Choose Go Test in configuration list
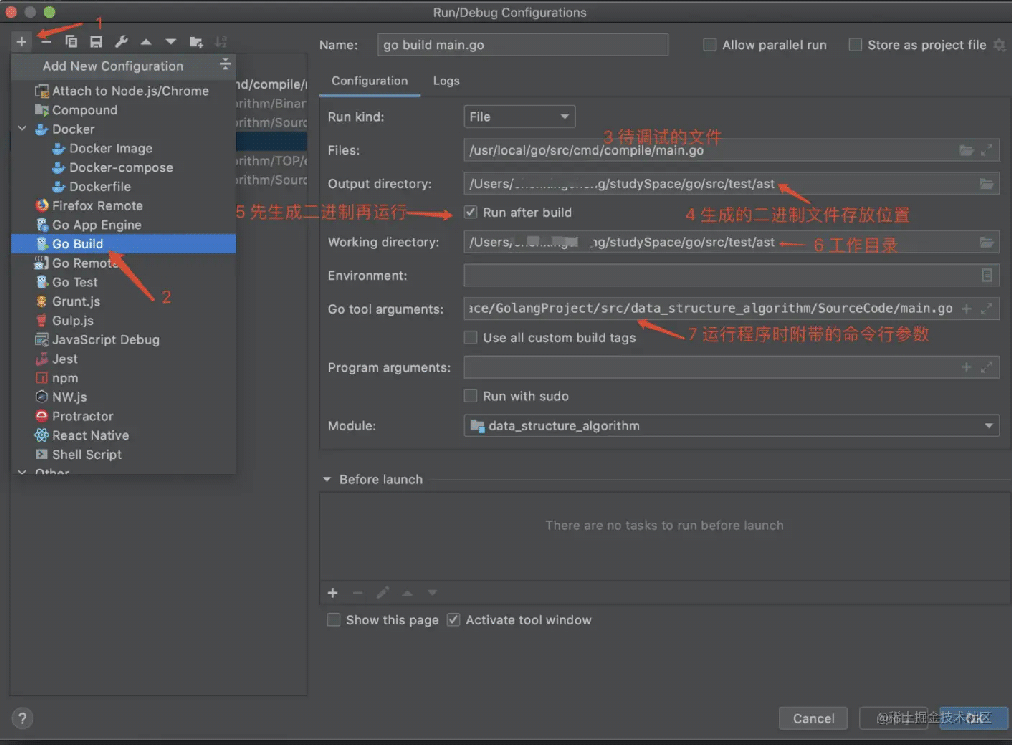 75,282
